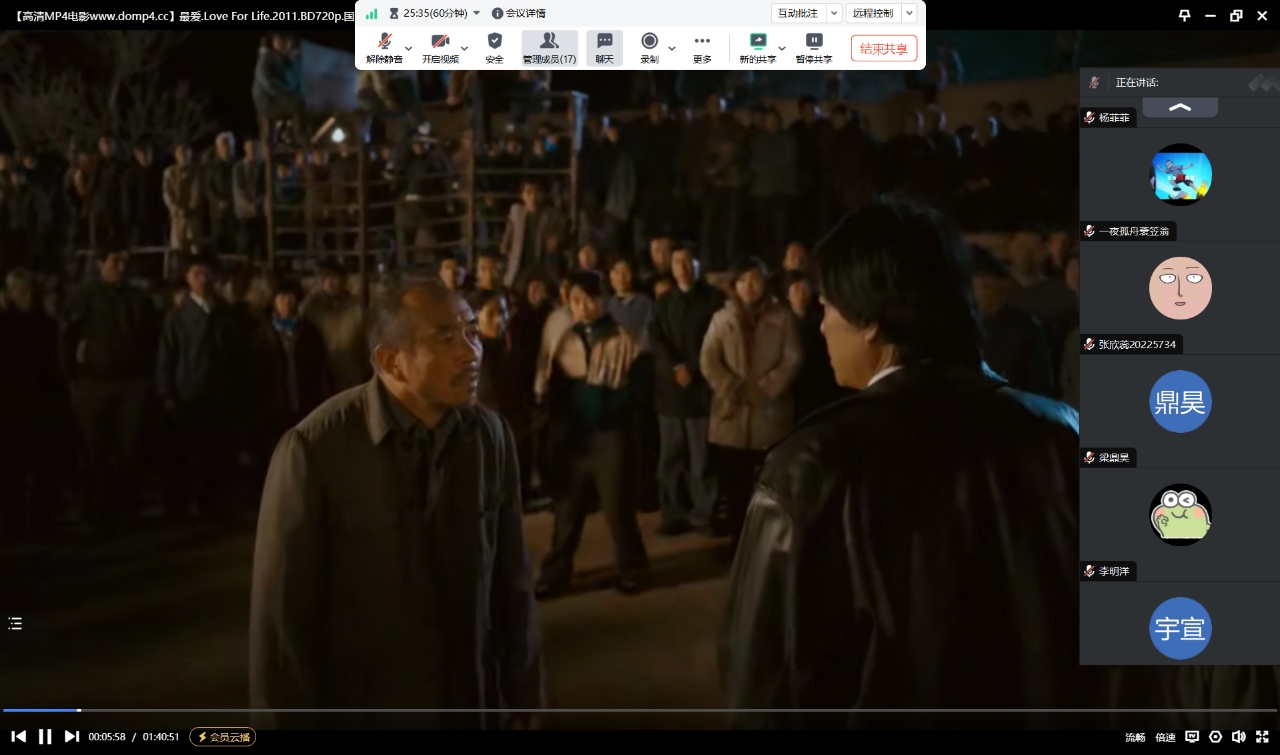Expand the meeting timer dropdown arrow
This screenshot has height=755, width=1280.
click(476, 13)
